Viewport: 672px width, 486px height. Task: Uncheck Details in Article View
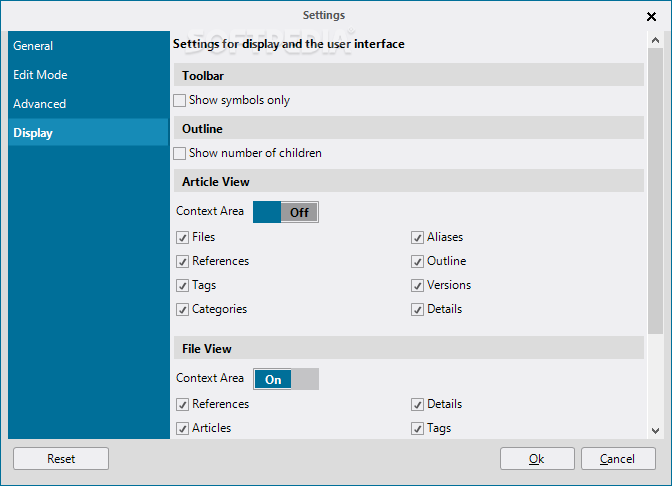417,309
